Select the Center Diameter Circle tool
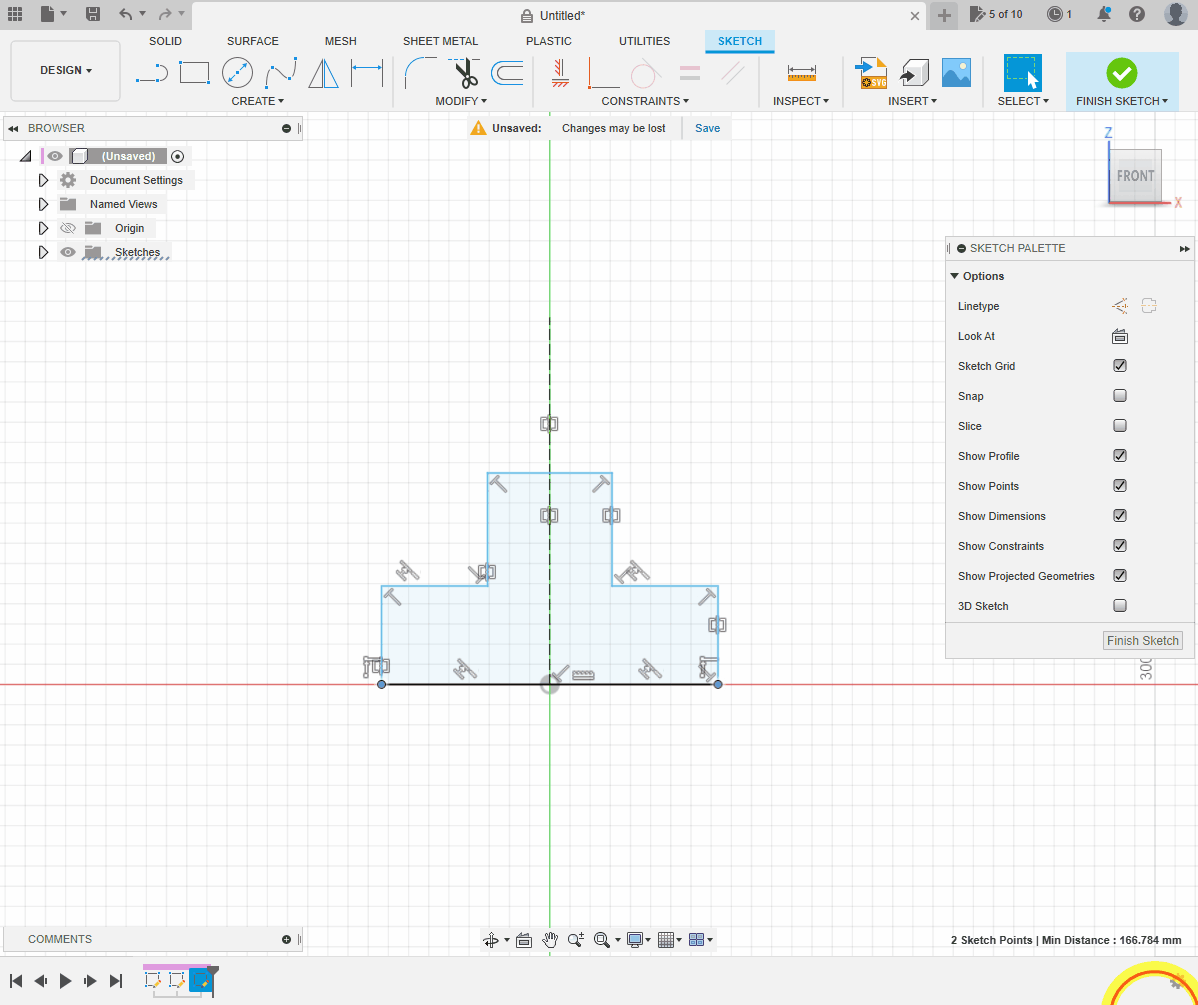This screenshot has width=1198, height=1005. (x=237, y=73)
